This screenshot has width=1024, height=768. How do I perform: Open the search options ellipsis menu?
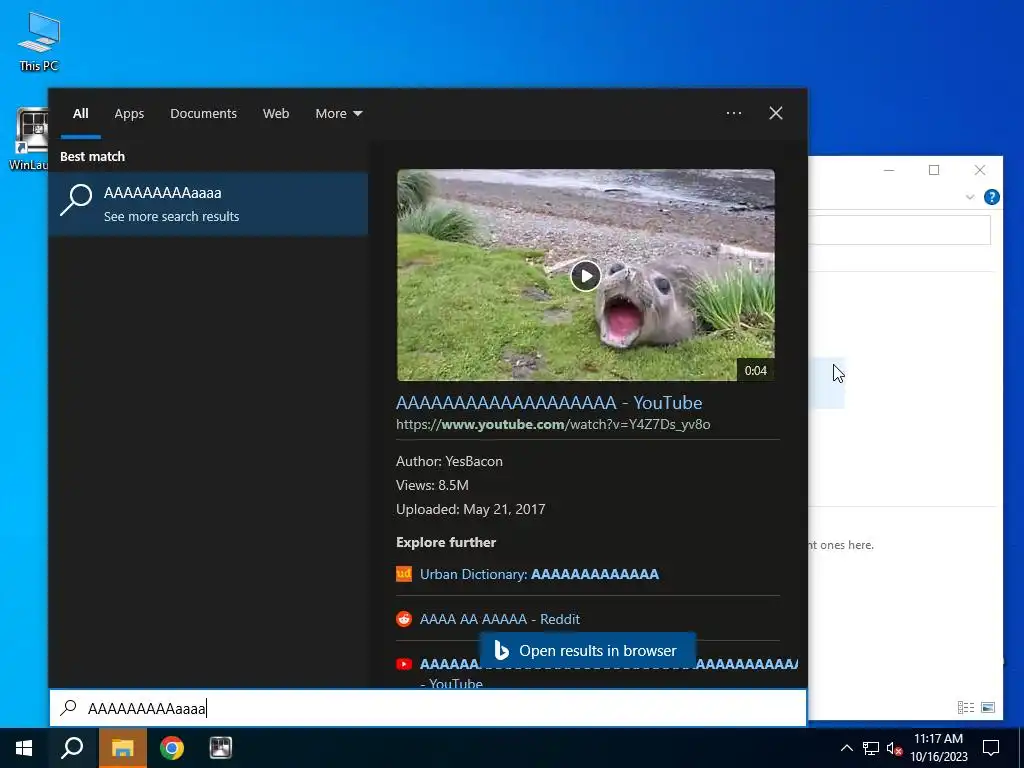point(733,113)
